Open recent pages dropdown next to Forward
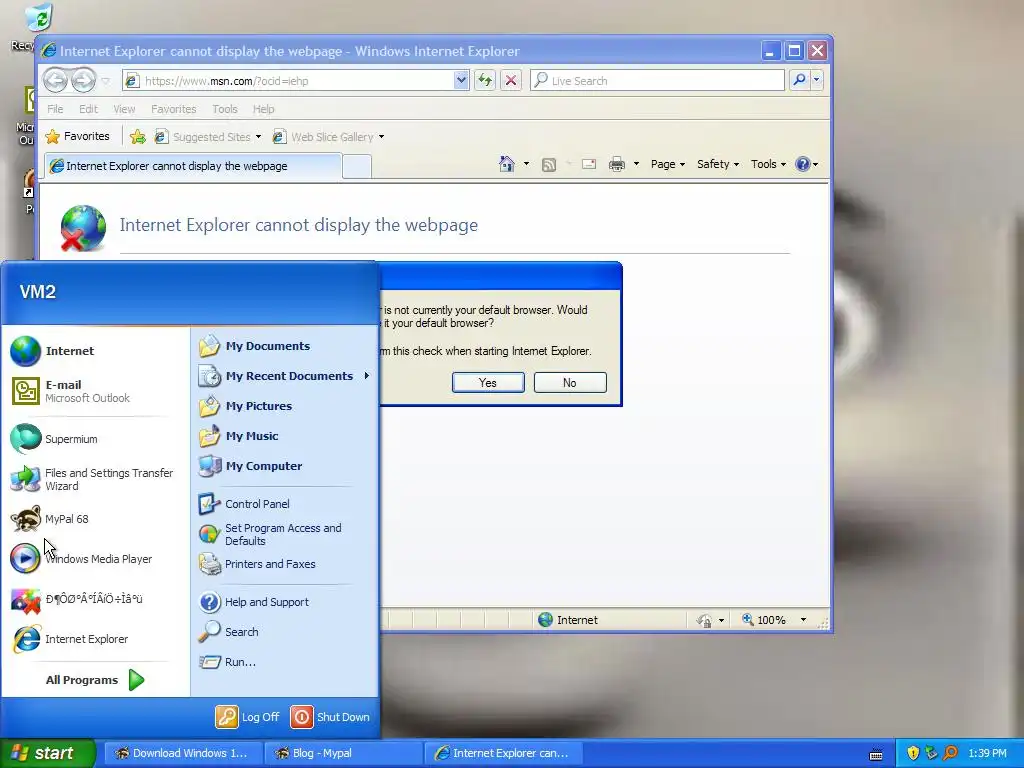The image size is (1024, 768). (x=105, y=81)
